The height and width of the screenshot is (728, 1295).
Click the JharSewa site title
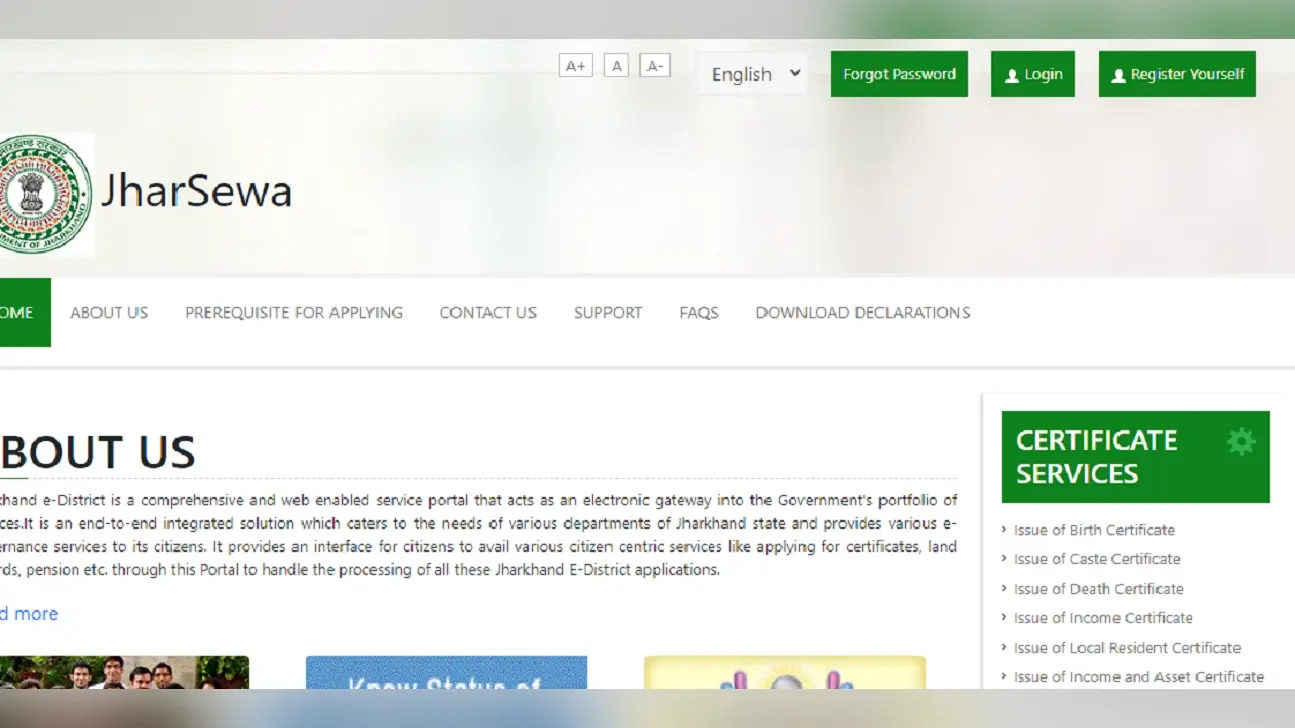coord(196,191)
